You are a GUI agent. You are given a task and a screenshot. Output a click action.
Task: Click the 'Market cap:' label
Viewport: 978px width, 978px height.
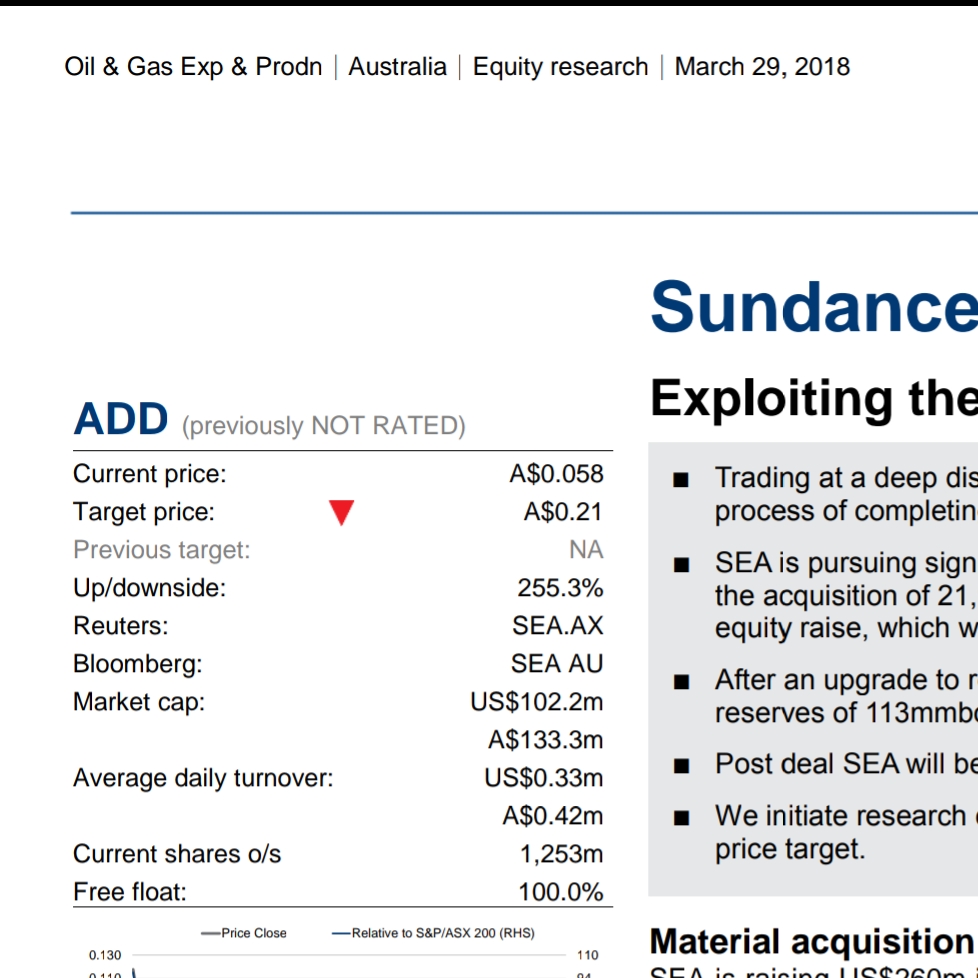(x=139, y=702)
